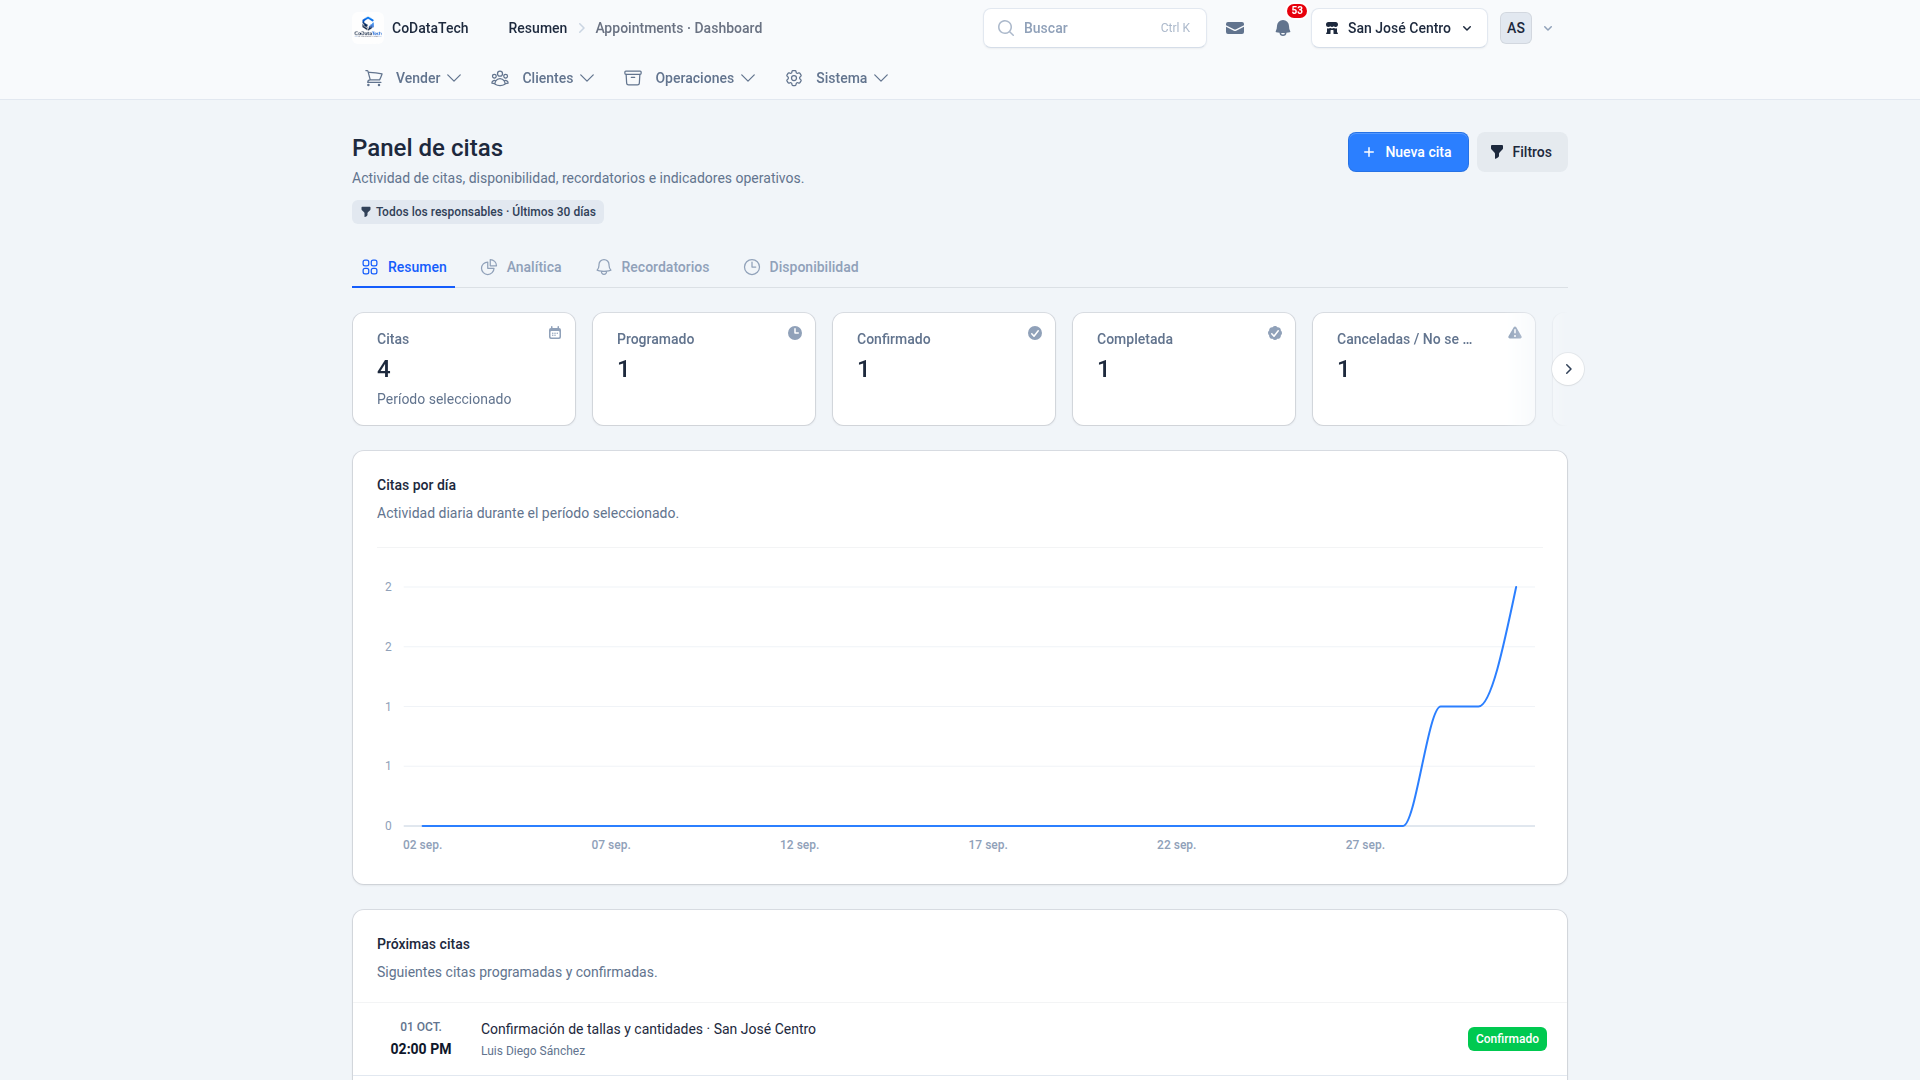Image resolution: width=1920 pixels, height=1080 pixels.
Task: Click the Clientes people icon
Action: 500,78
